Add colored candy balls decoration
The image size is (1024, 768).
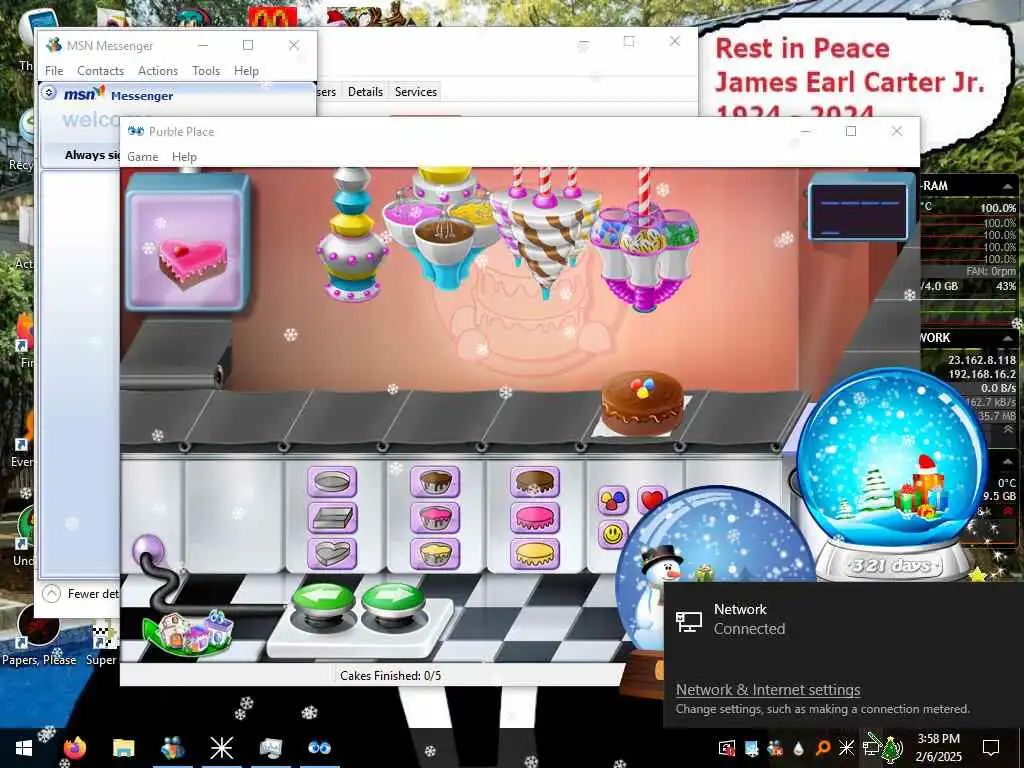point(613,501)
